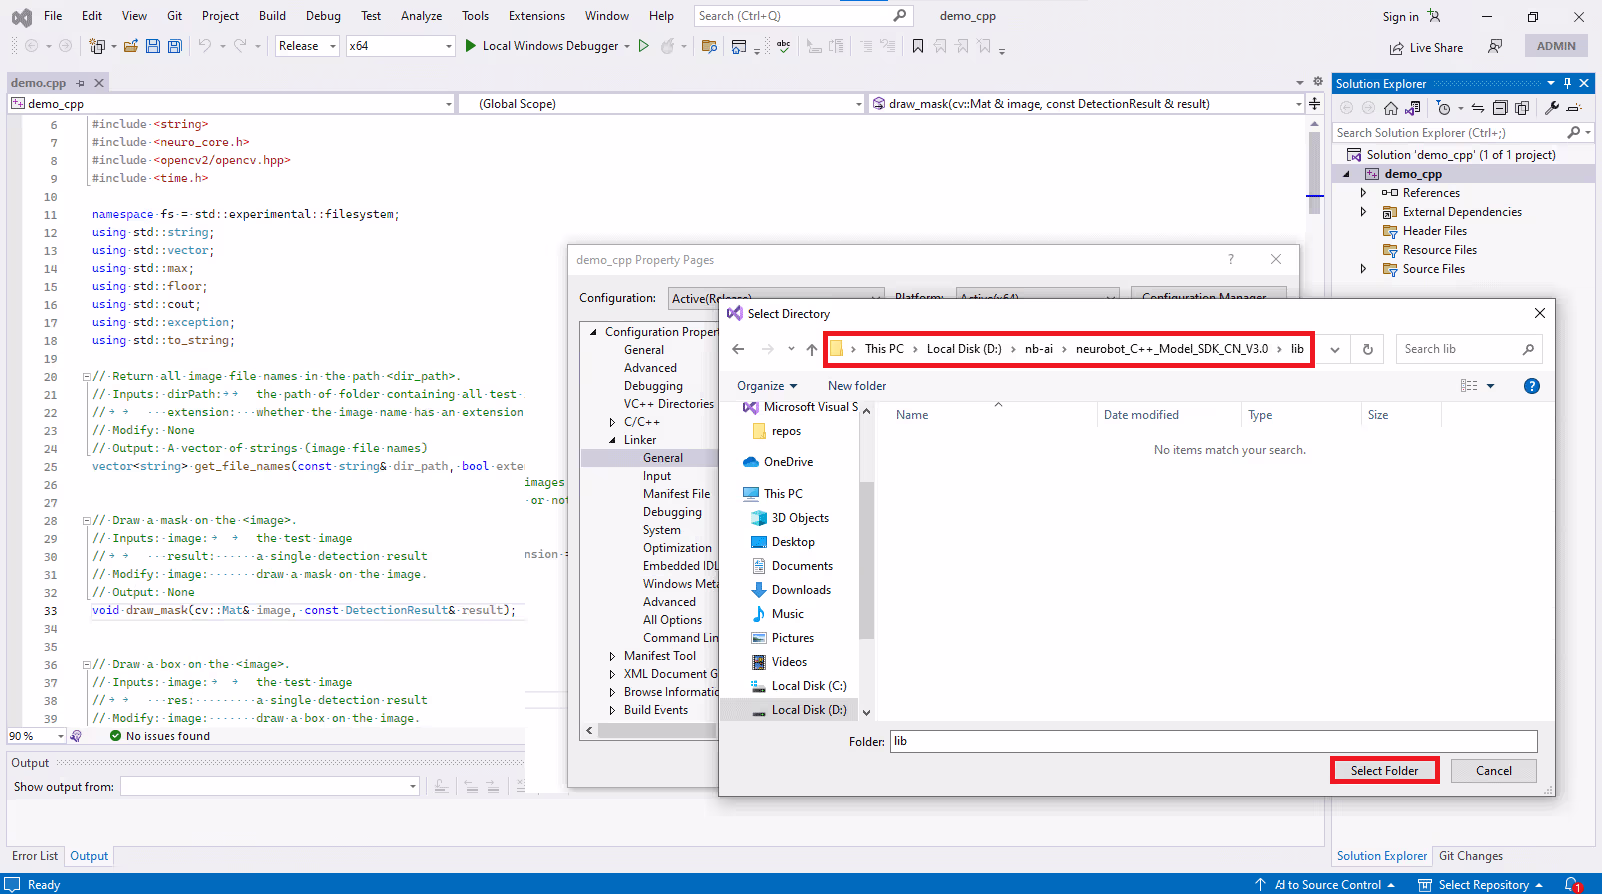Viewport: 1602px width, 894px height.
Task: Select Local Disk (C:) in navigation pane
Action: tap(797, 686)
